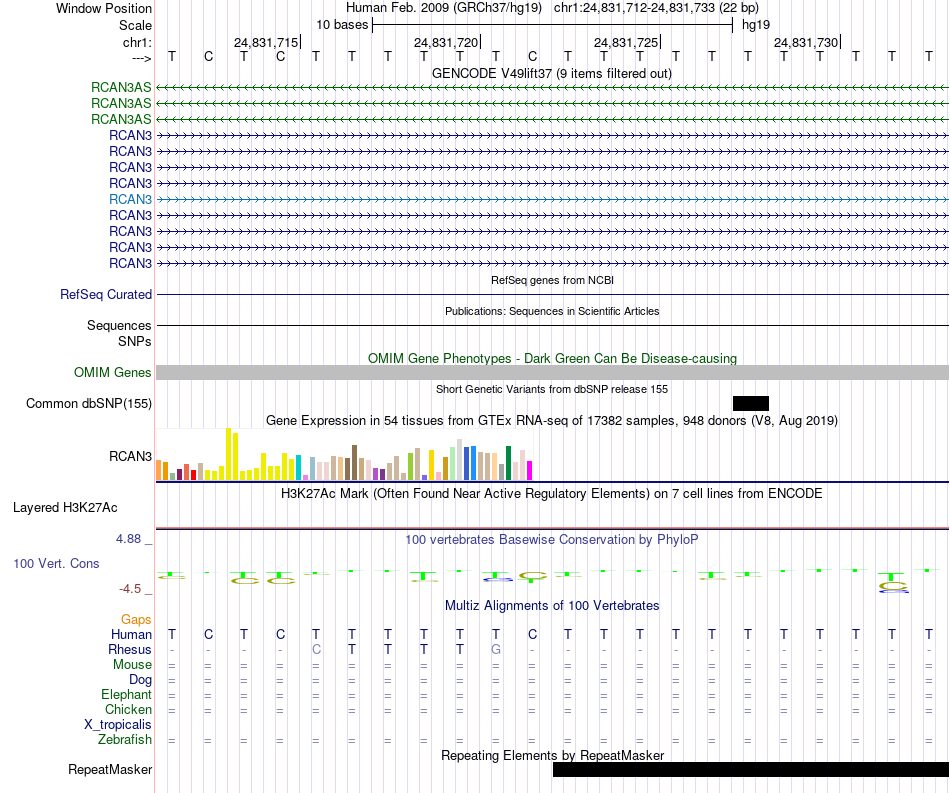Click position marker 24,831,725
The height and width of the screenshot is (793, 950).
pos(626,42)
